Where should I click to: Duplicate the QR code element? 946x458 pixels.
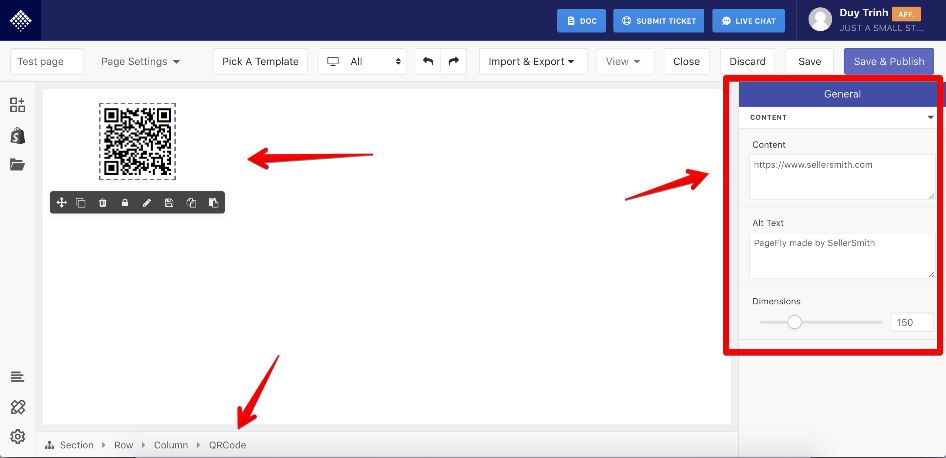pyautogui.click(x=81, y=203)
